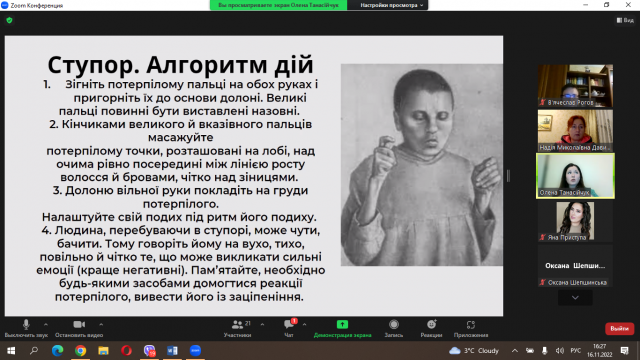640x360 pixels.
Task: Stop camera with Остановить видео button
Action: click(79, 329)
